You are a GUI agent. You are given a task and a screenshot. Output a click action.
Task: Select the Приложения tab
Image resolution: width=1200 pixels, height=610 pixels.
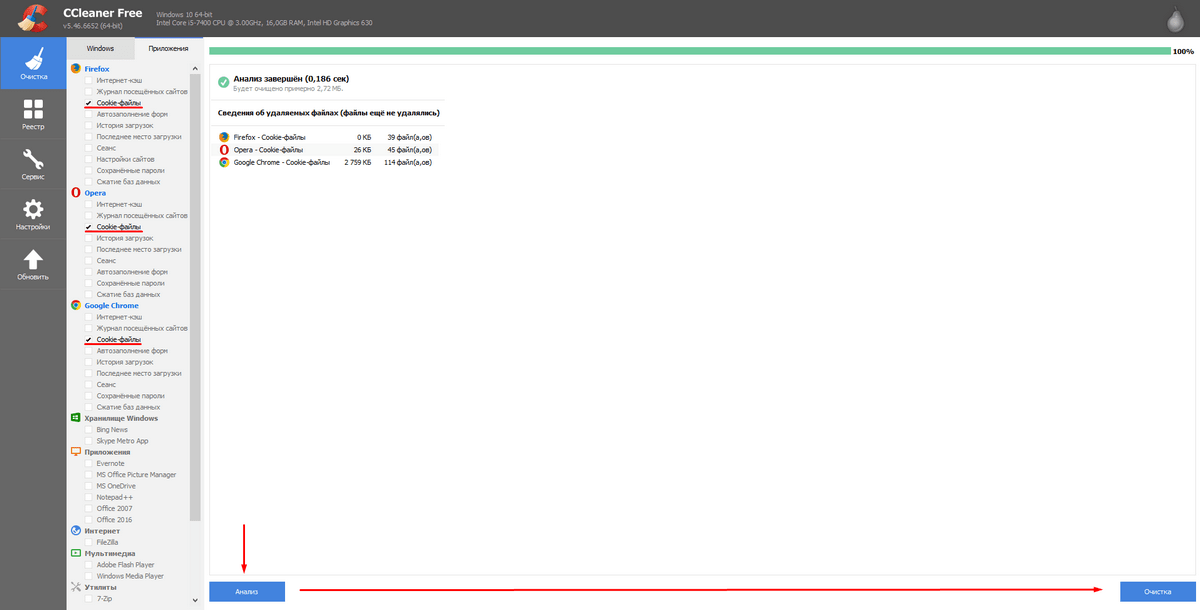[168, 48]
